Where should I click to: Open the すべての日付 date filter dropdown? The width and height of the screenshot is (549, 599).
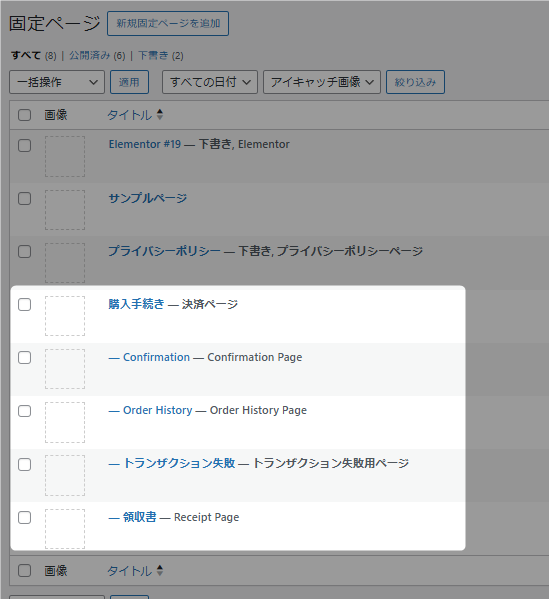pyautogui.click(x=210, y=82)
